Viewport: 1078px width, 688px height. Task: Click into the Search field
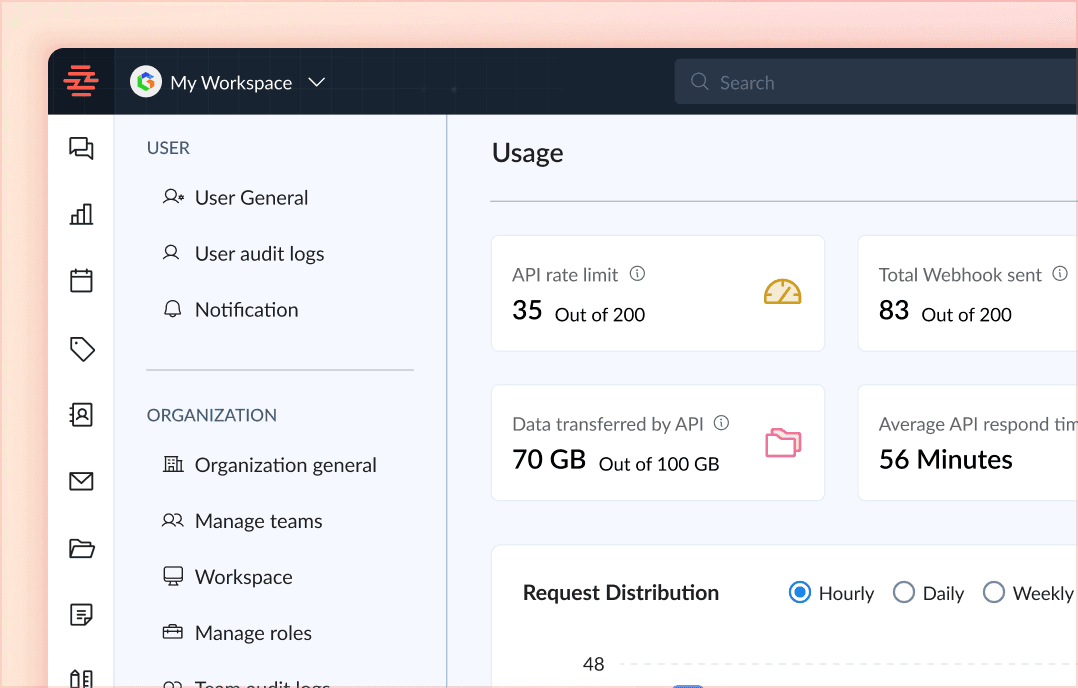pyautogui.click(x=876, y=82)
